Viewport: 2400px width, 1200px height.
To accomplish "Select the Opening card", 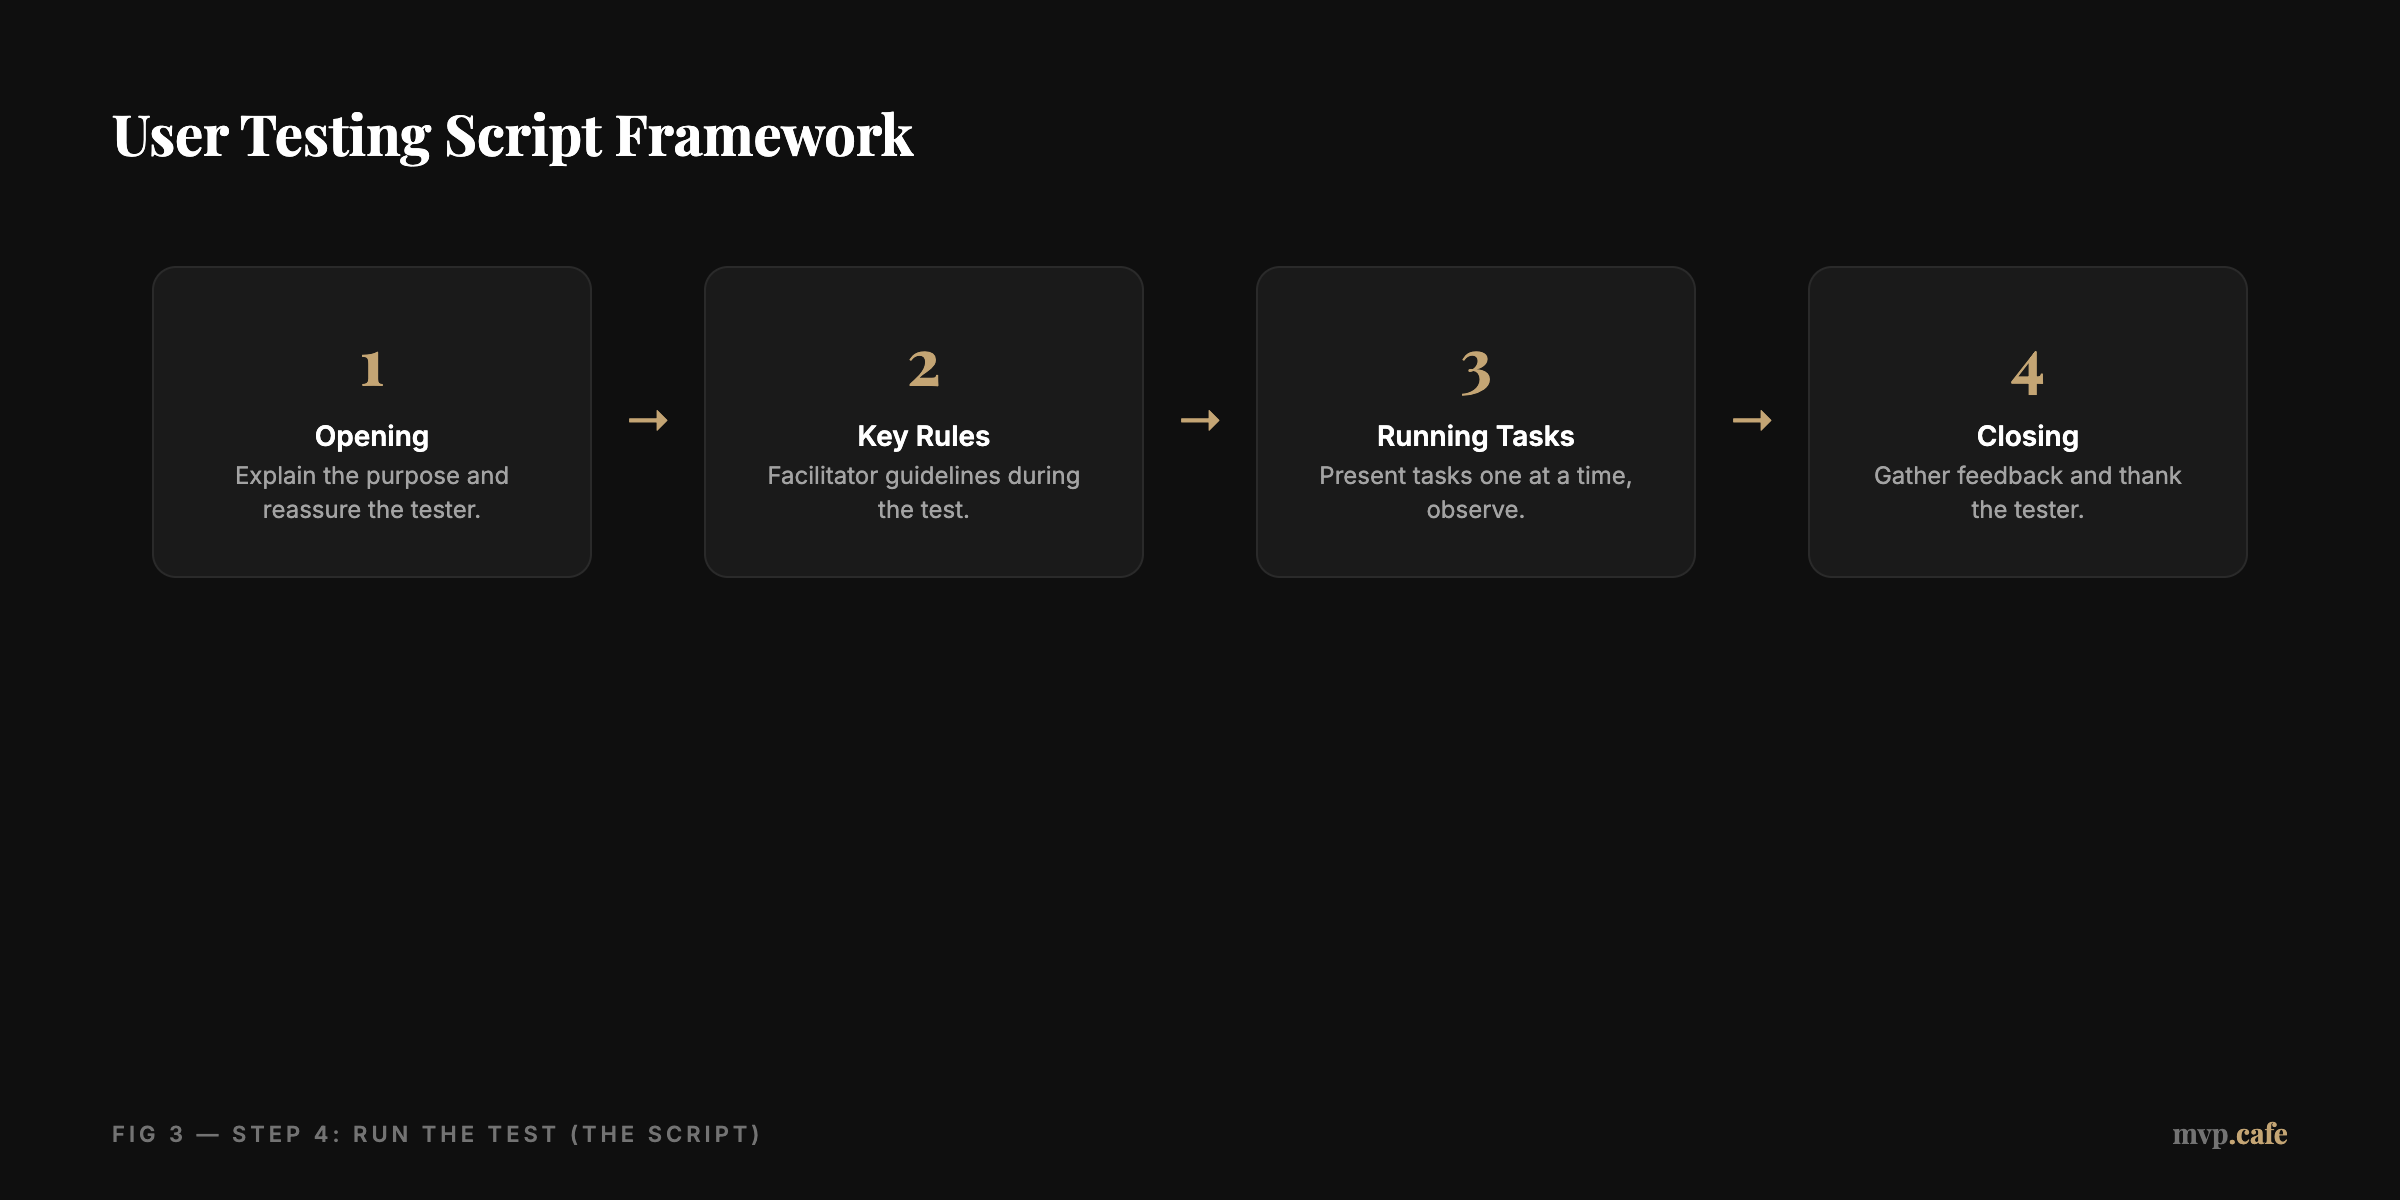I will [371, 420].
